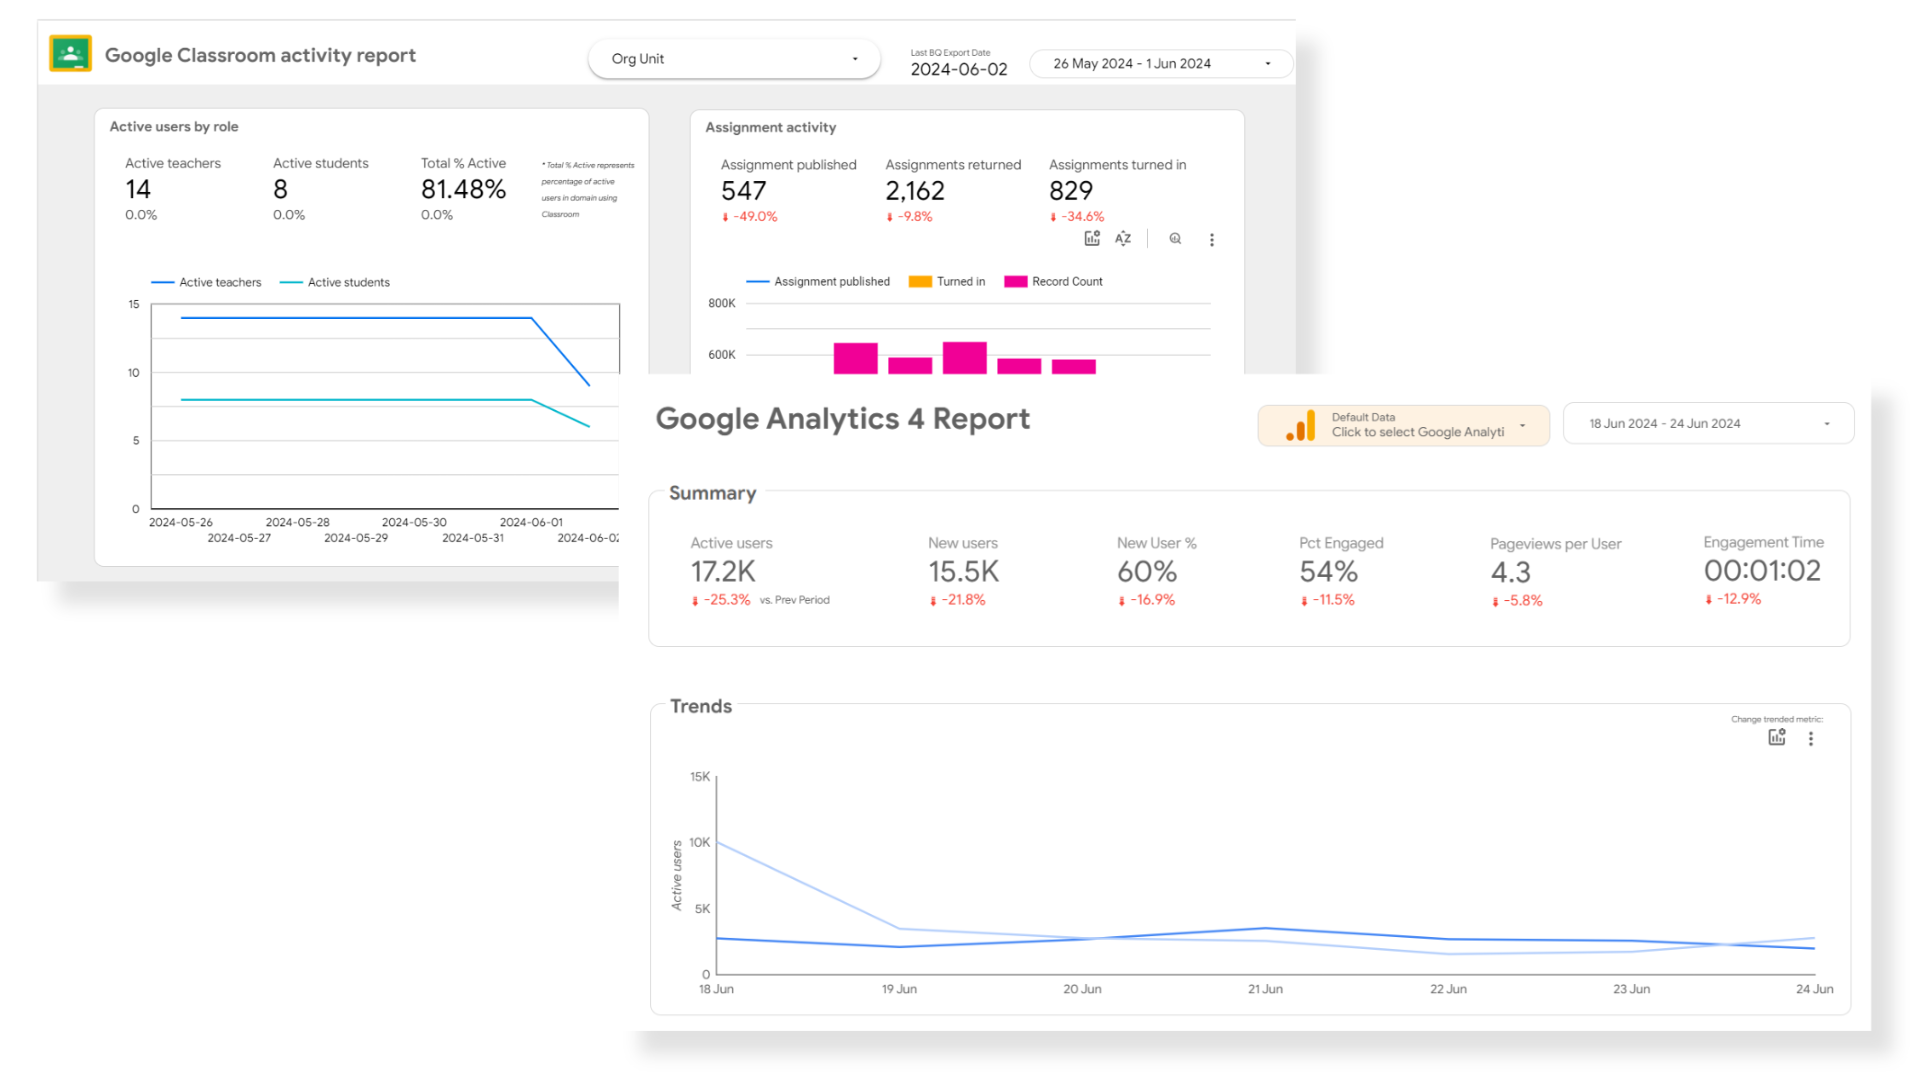Click the Pageviews per User 4.3 value
1920x1080 pixels.
[x=1510, y=572]
